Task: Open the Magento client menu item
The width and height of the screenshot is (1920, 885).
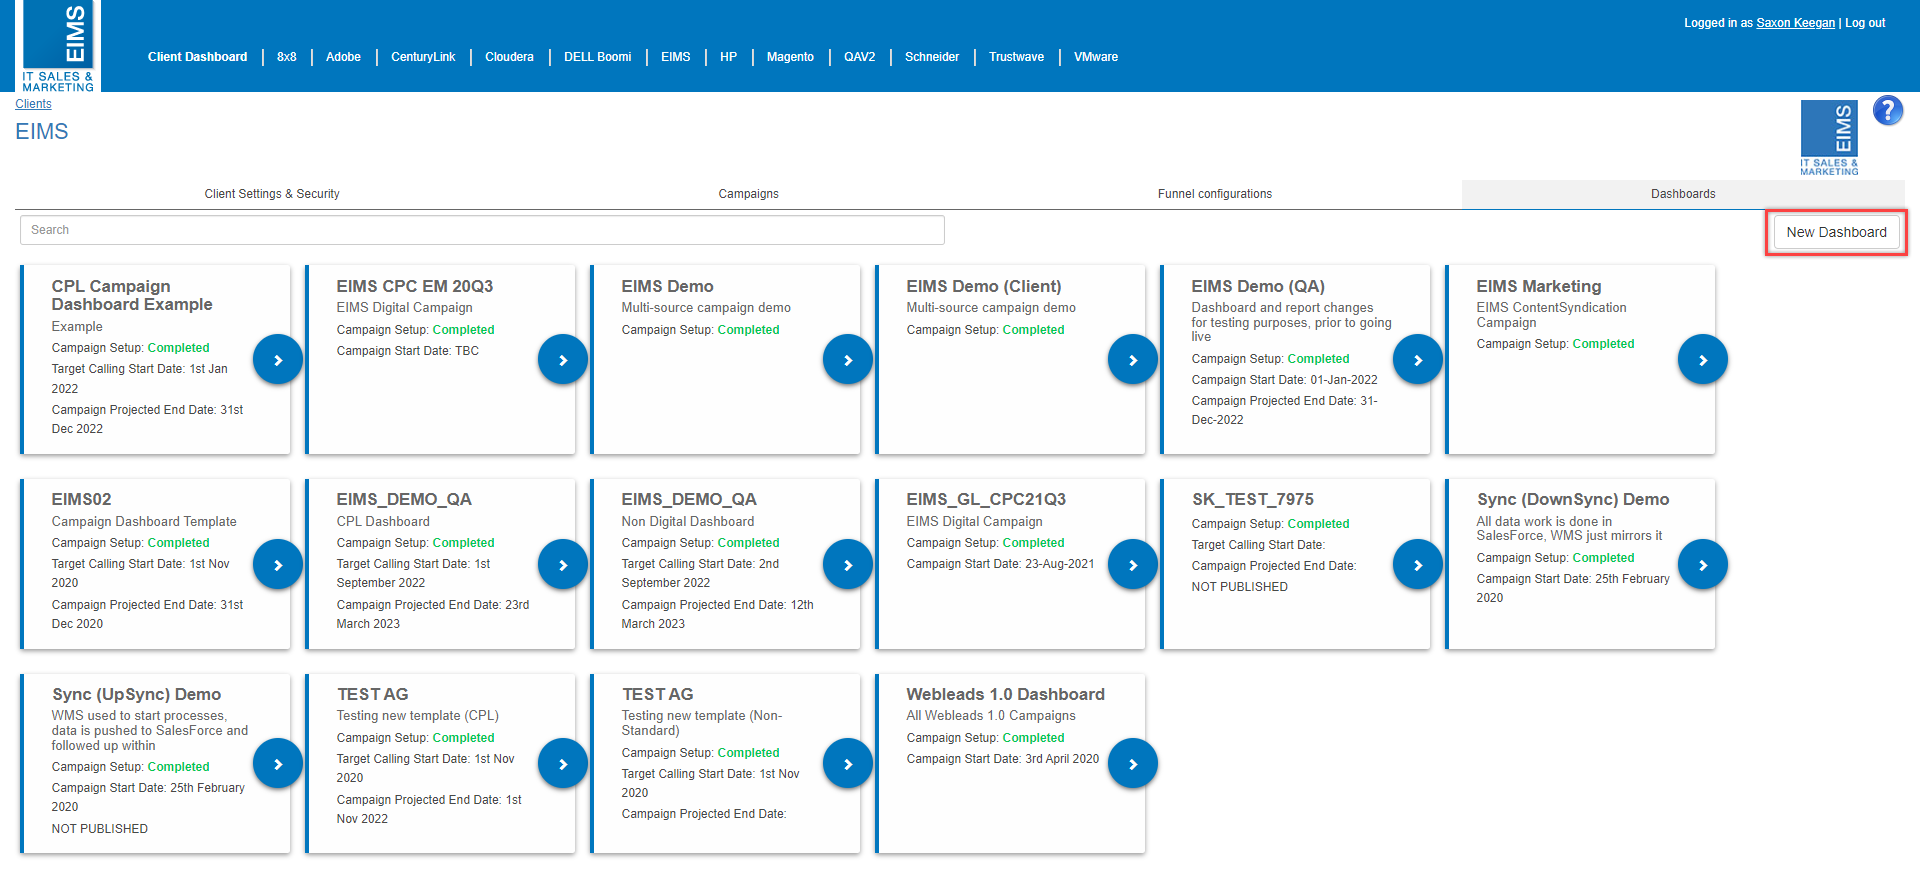Action: tap(790, 57)
